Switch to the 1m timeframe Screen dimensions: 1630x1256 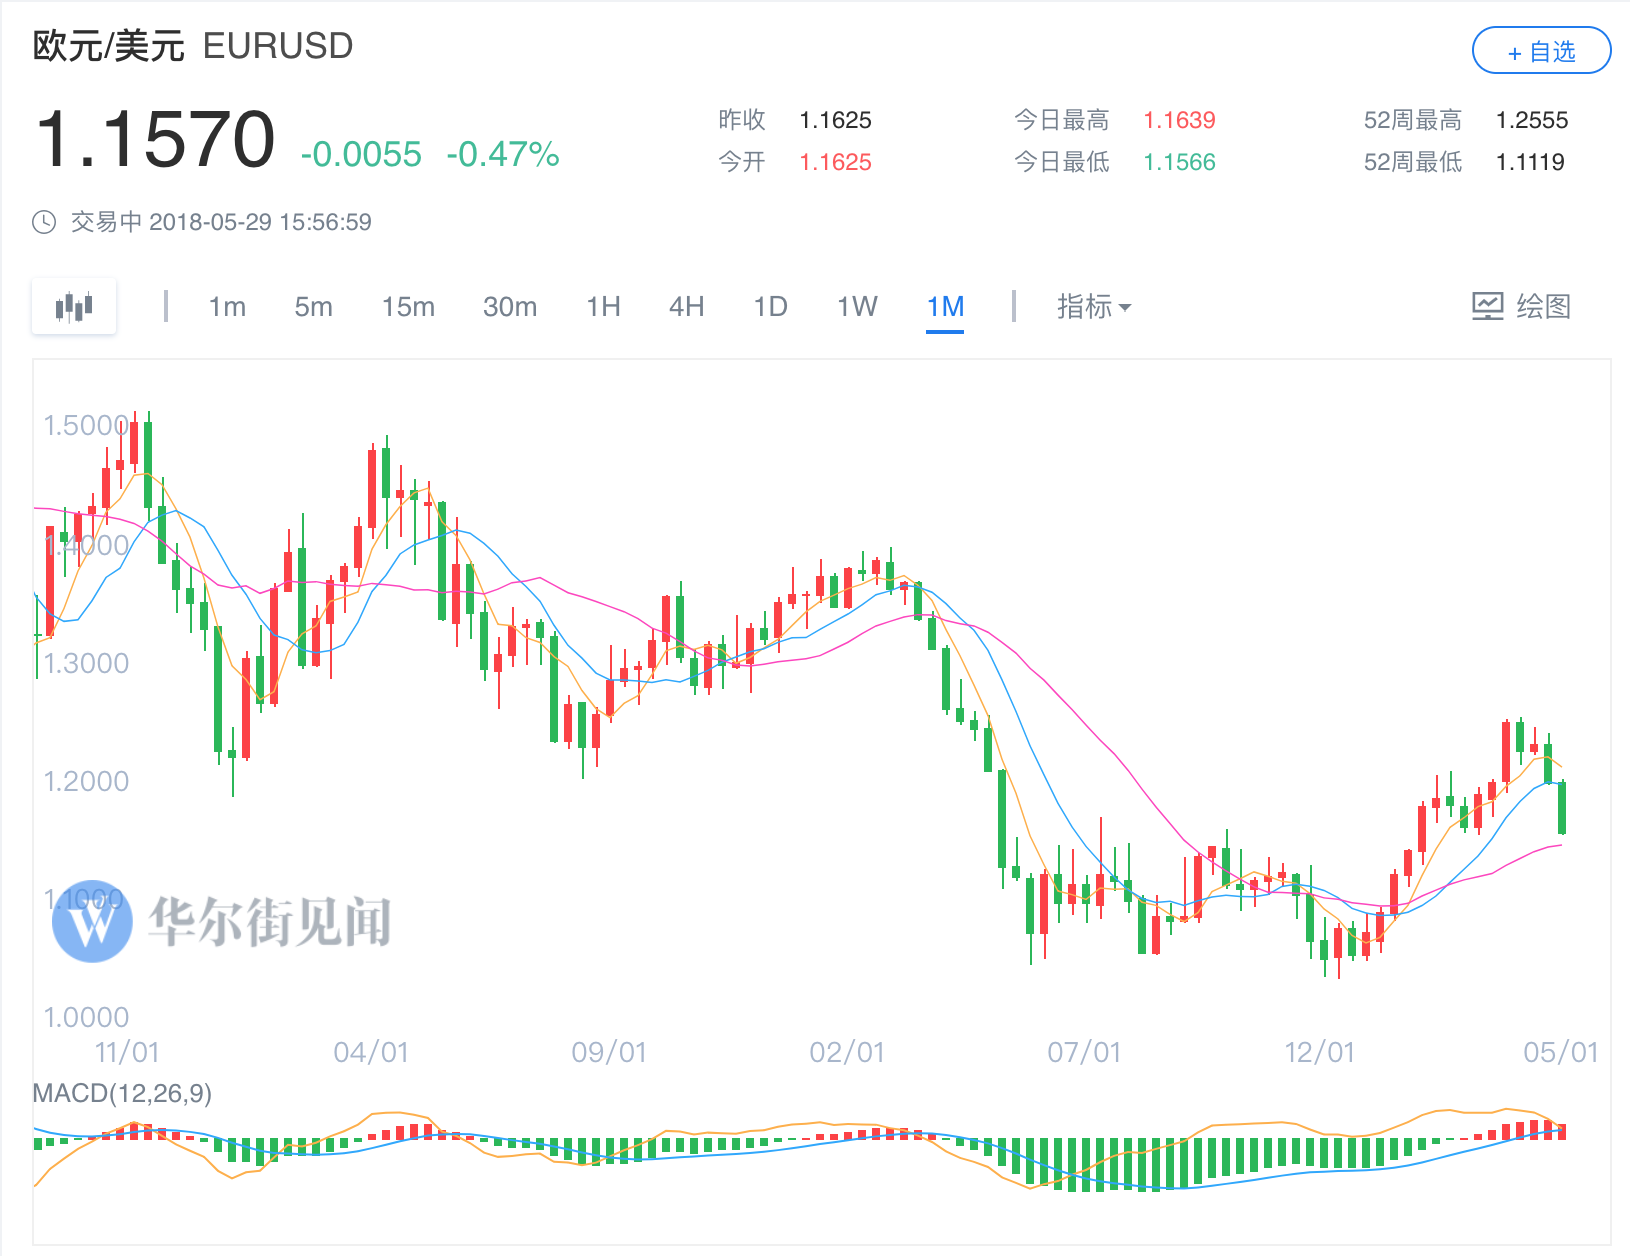pos(227,306)
